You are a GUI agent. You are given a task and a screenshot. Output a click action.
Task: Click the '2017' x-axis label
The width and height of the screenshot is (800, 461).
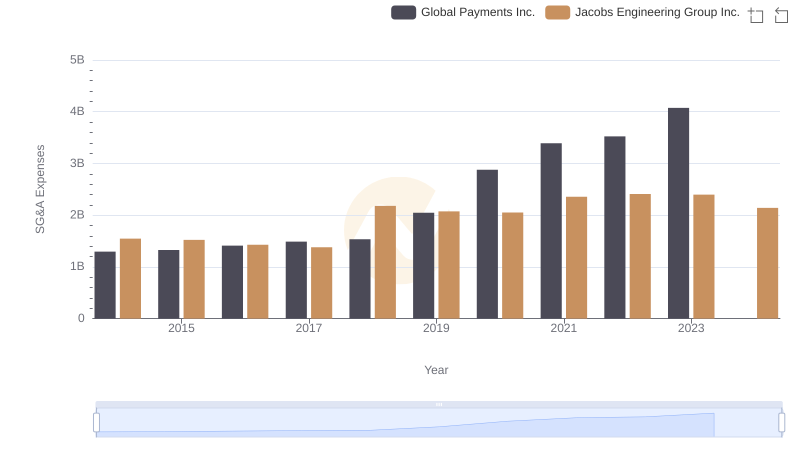pos(309,328)
